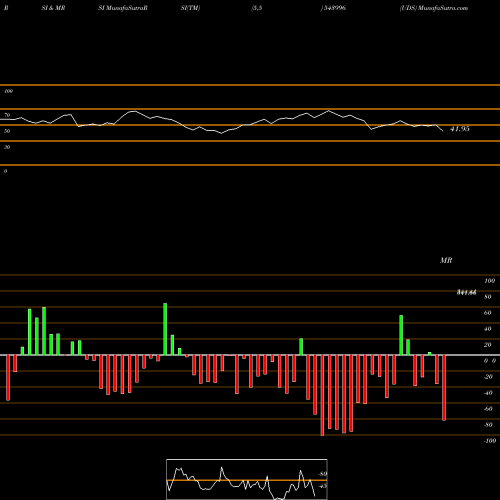
Task: Click the 'MR' panel title
Action: [446, 260]
